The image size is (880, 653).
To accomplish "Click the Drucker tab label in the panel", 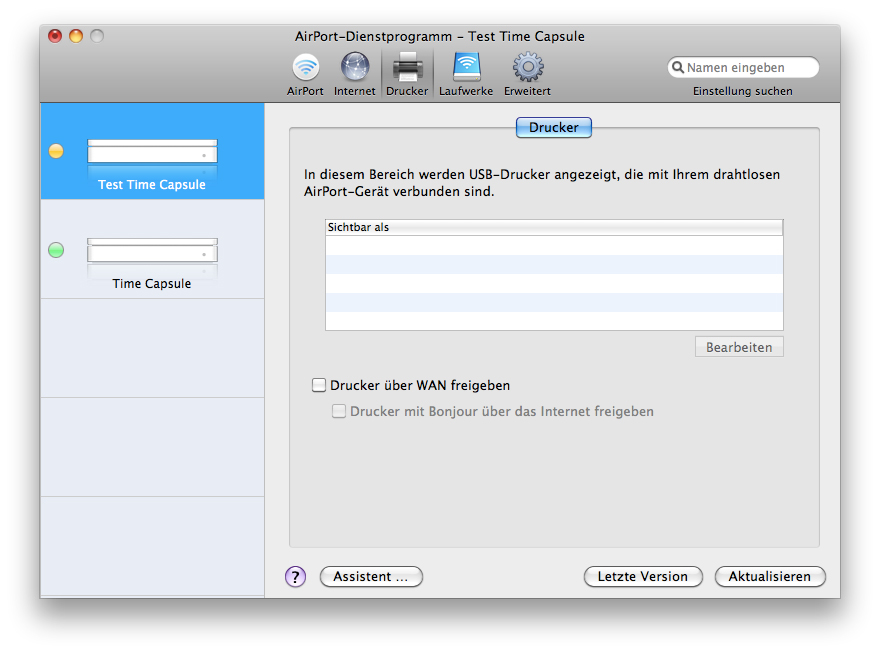I will (x=553, y=127).
